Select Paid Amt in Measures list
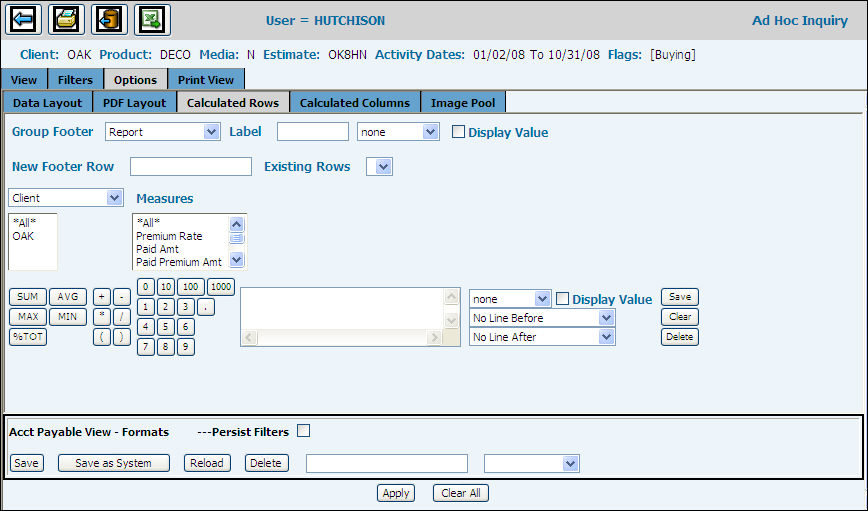The height and width of the screenshot is (511, 868). point(157,249)
